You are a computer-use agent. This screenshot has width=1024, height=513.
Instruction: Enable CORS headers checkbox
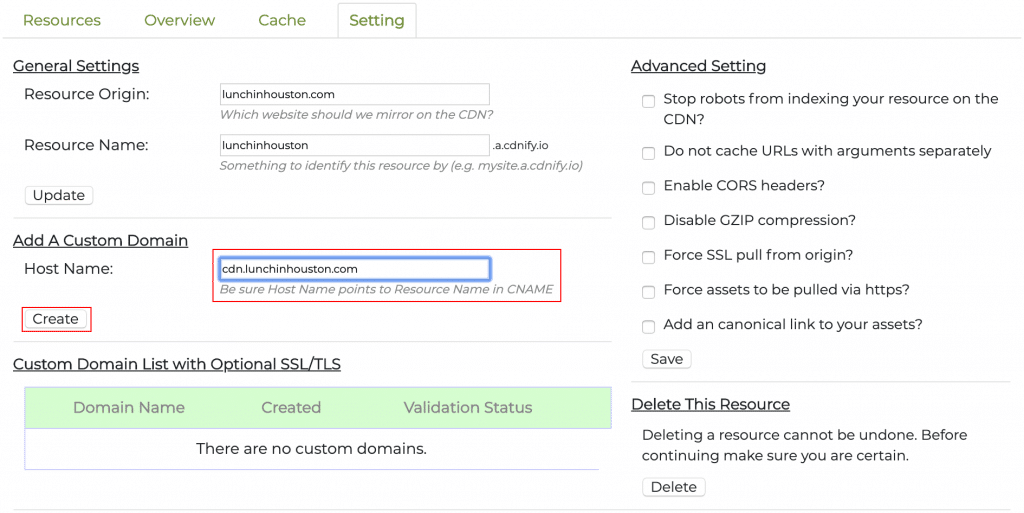[x=648, y=187]
